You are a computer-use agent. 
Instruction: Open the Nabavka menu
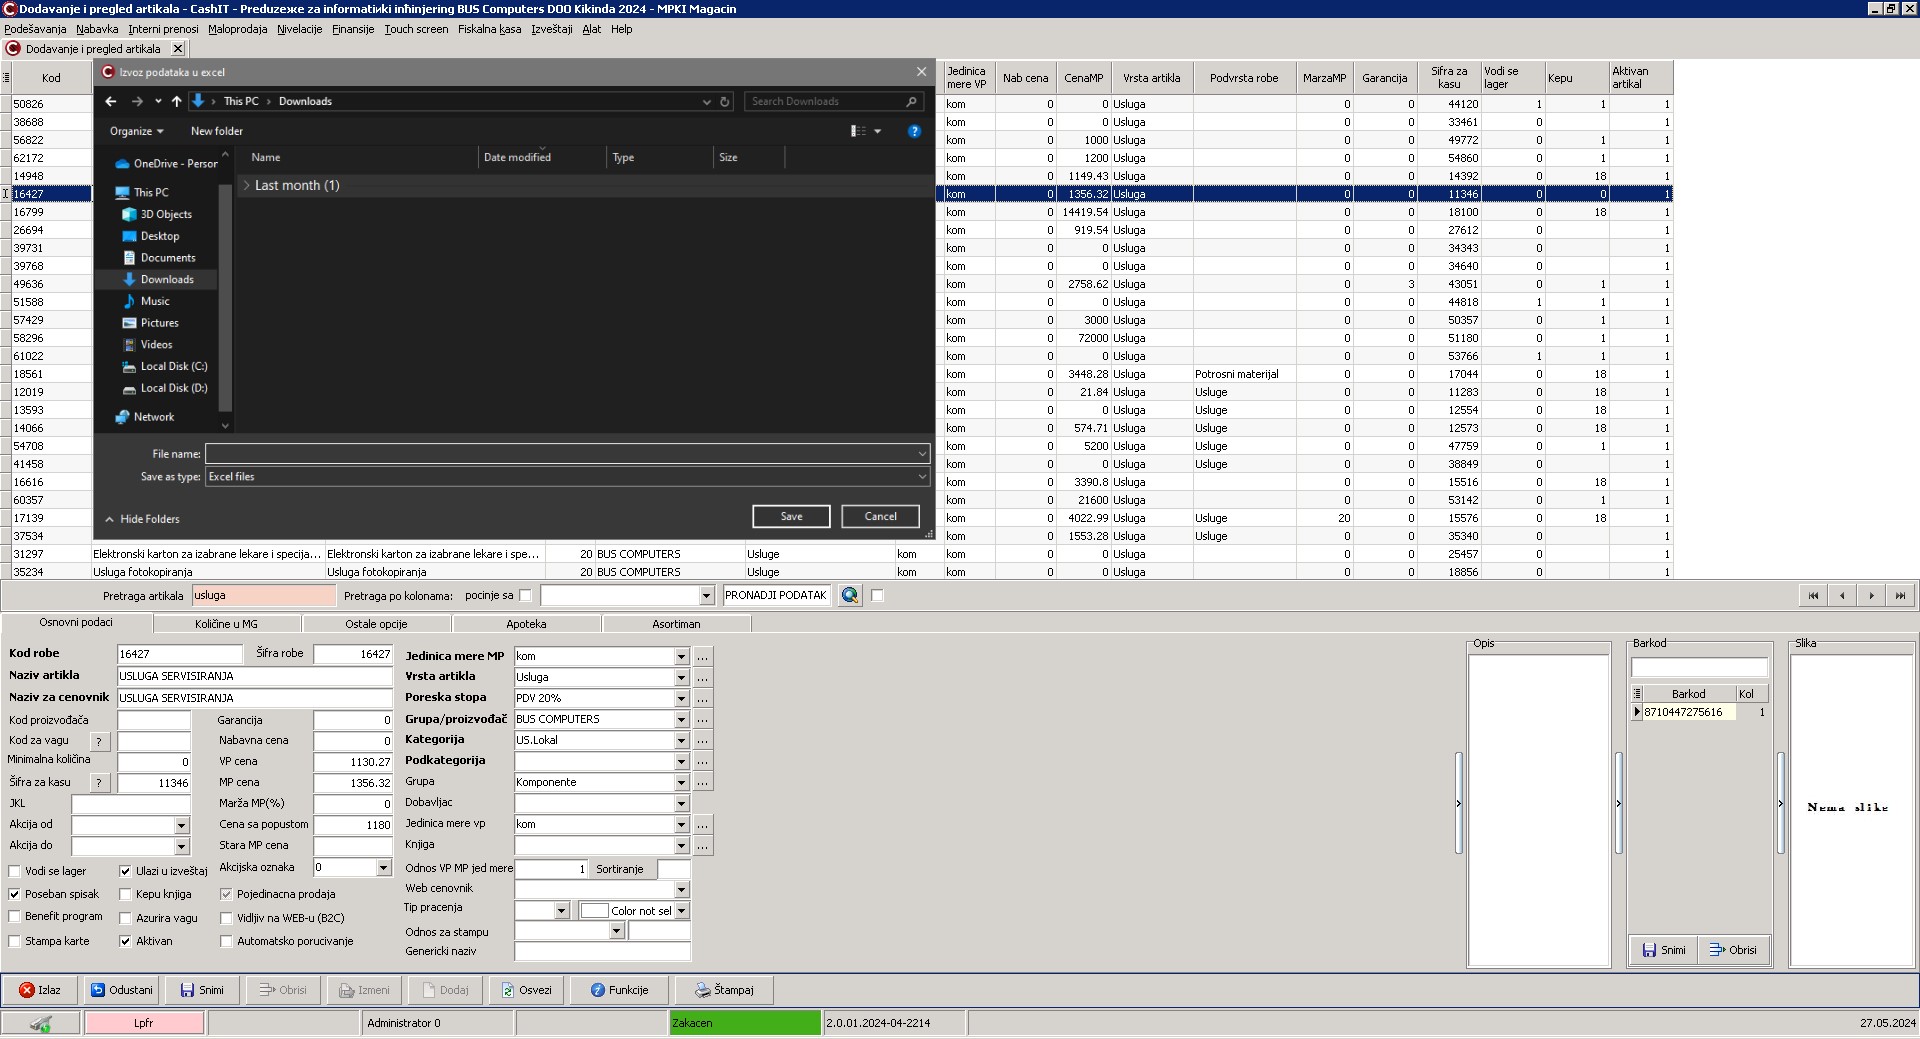click(97, 29)
